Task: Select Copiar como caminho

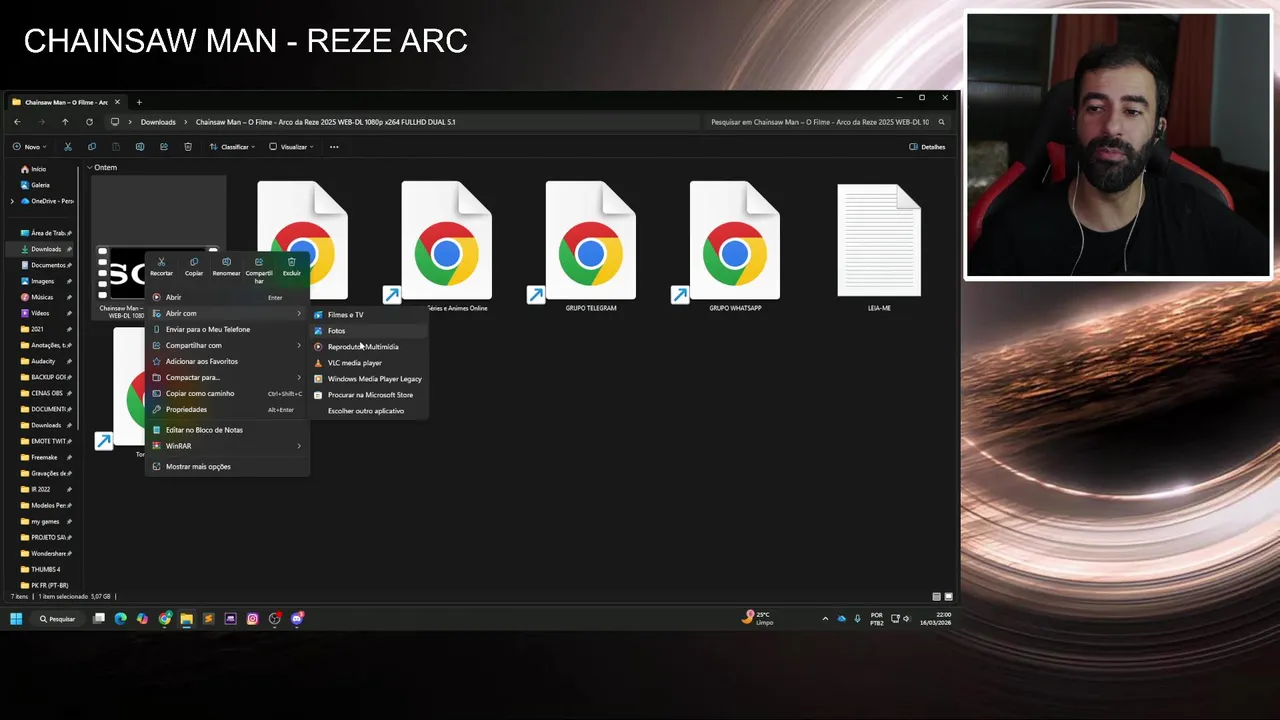Action: 227,393
